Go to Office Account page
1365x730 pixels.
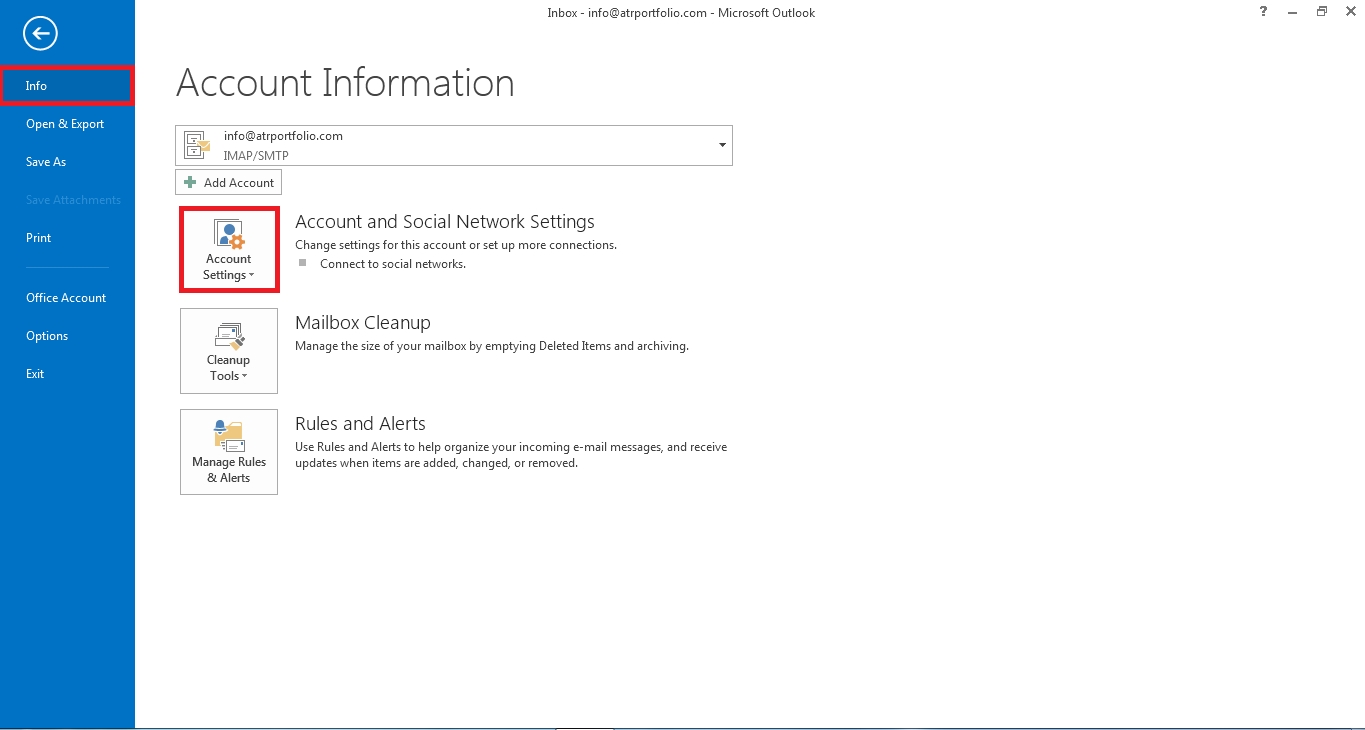[x=66, y=298]
